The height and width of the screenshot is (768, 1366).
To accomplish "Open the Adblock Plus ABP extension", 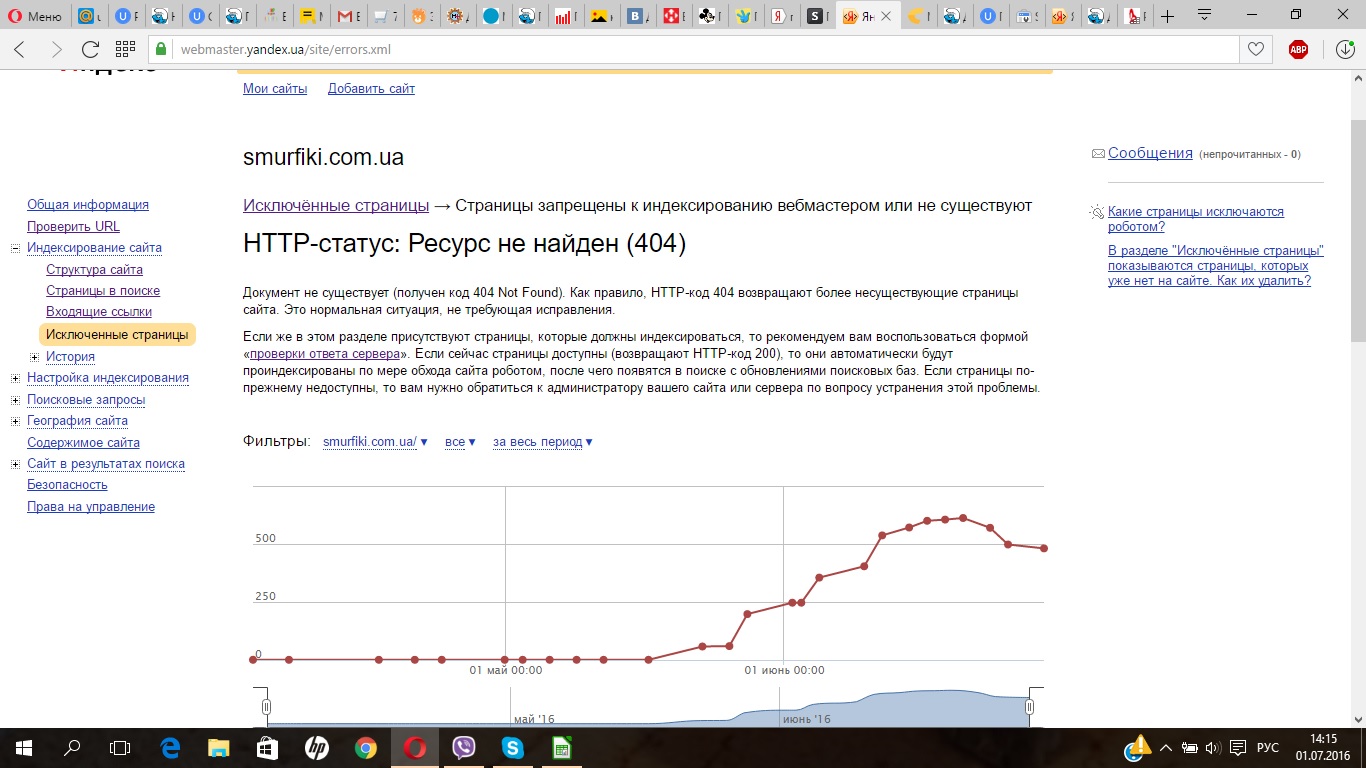I will click(1298, 49).
